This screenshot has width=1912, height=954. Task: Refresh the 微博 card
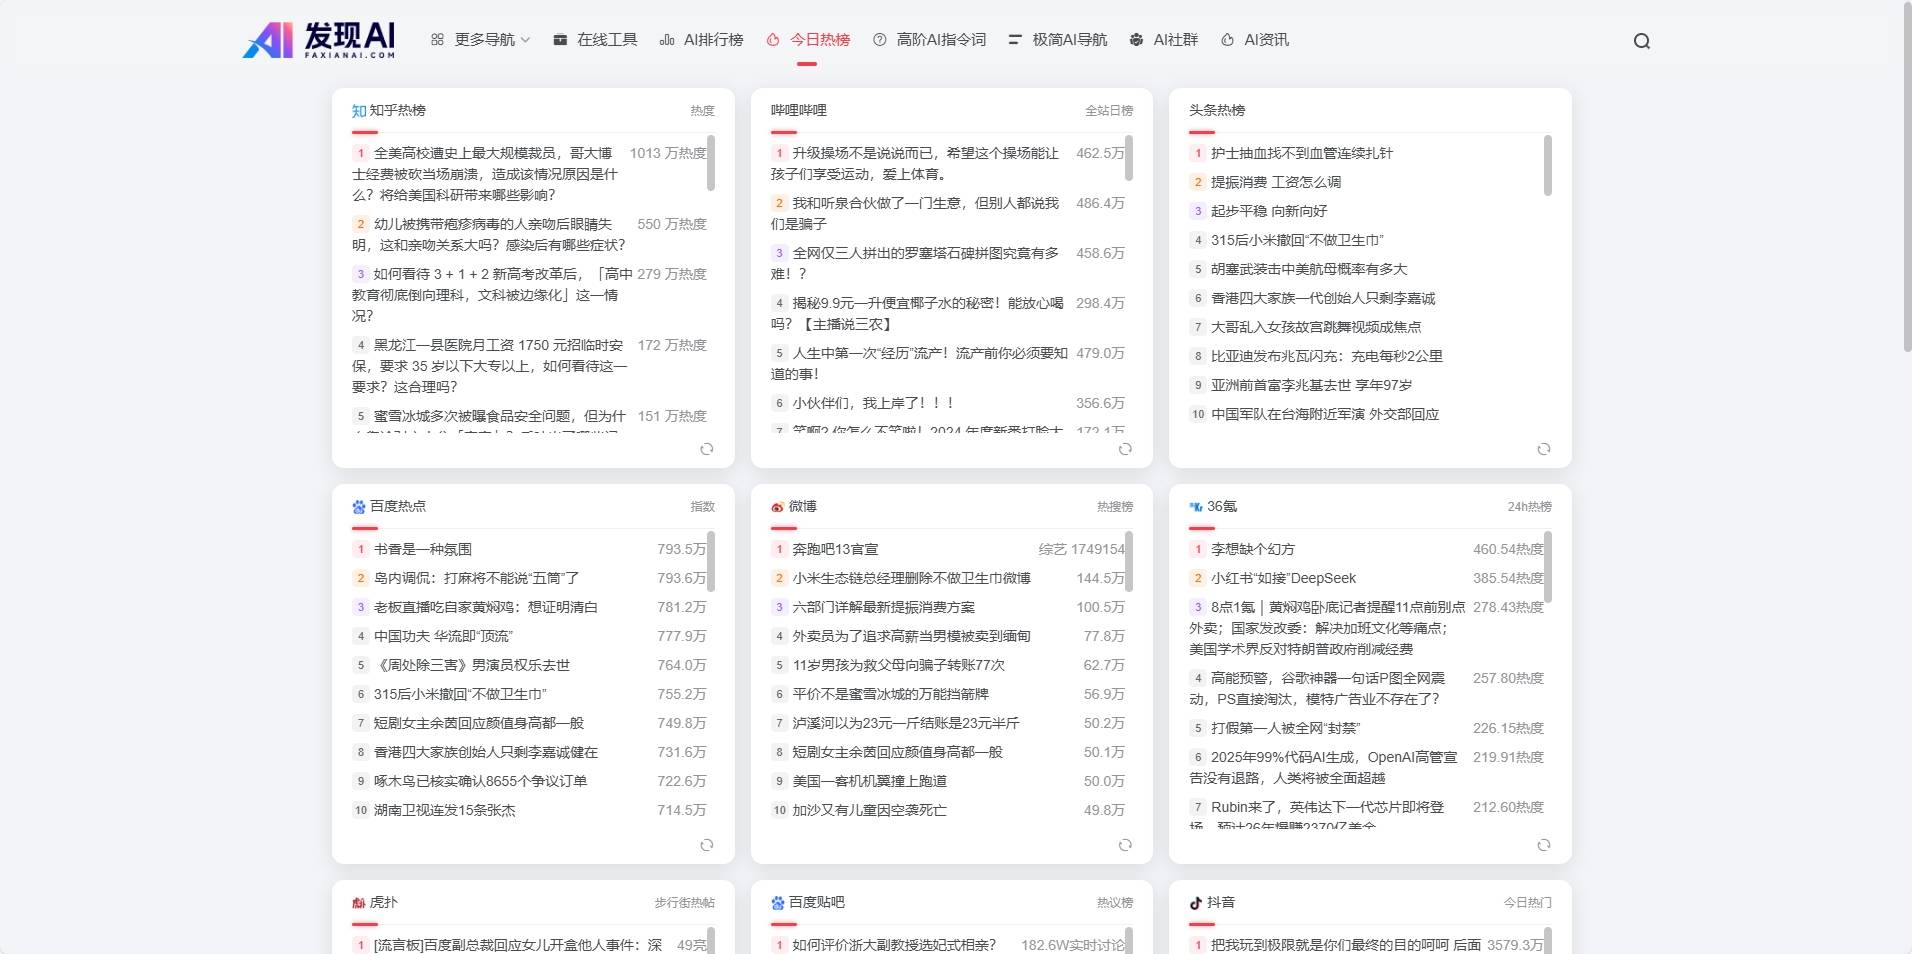[x=1125, y=845]
